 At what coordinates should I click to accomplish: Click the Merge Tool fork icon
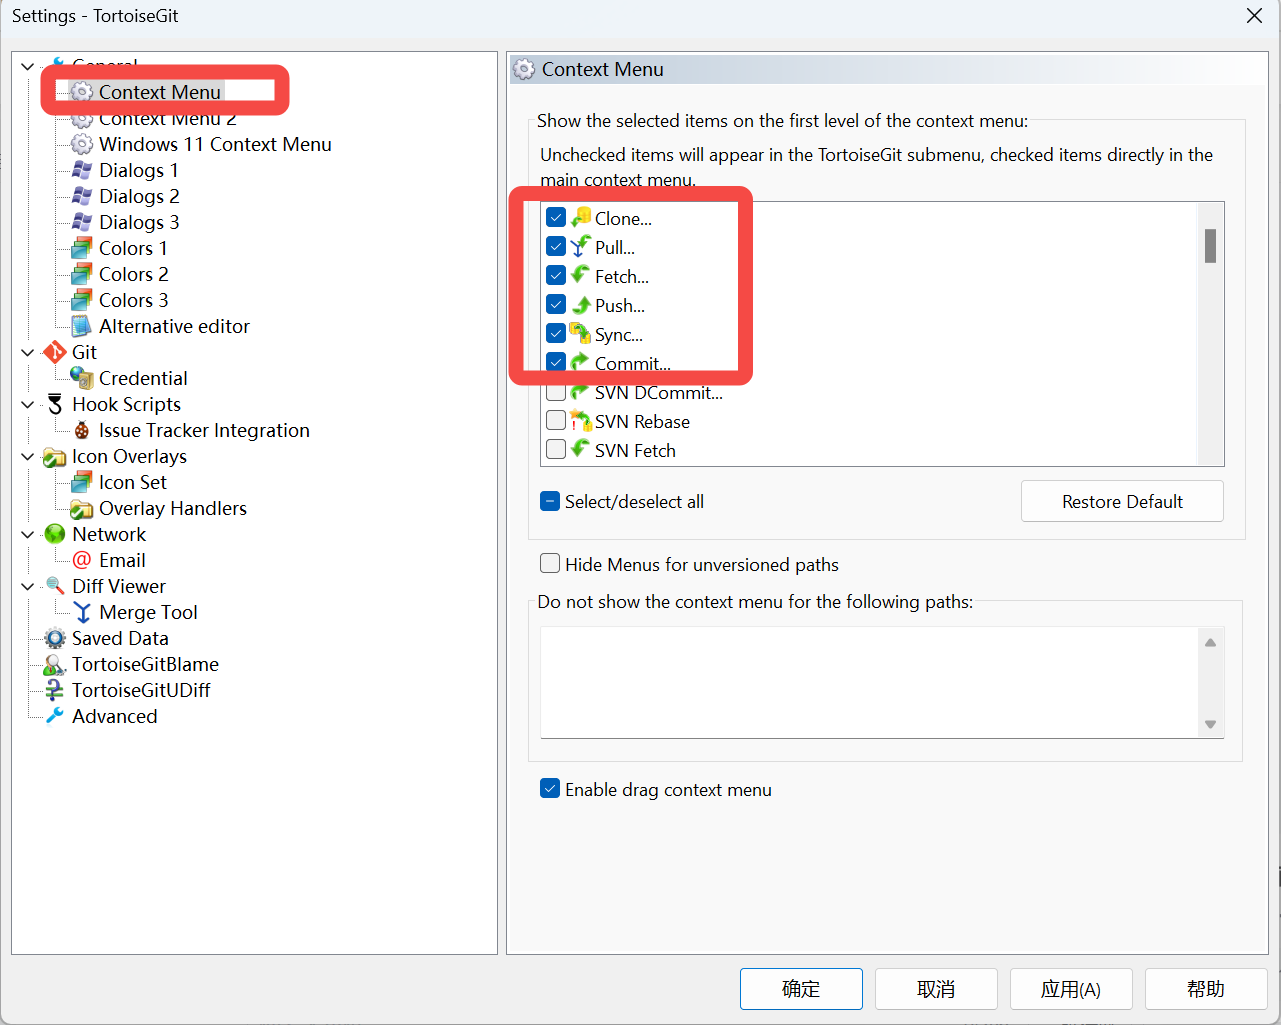(82, 613)
